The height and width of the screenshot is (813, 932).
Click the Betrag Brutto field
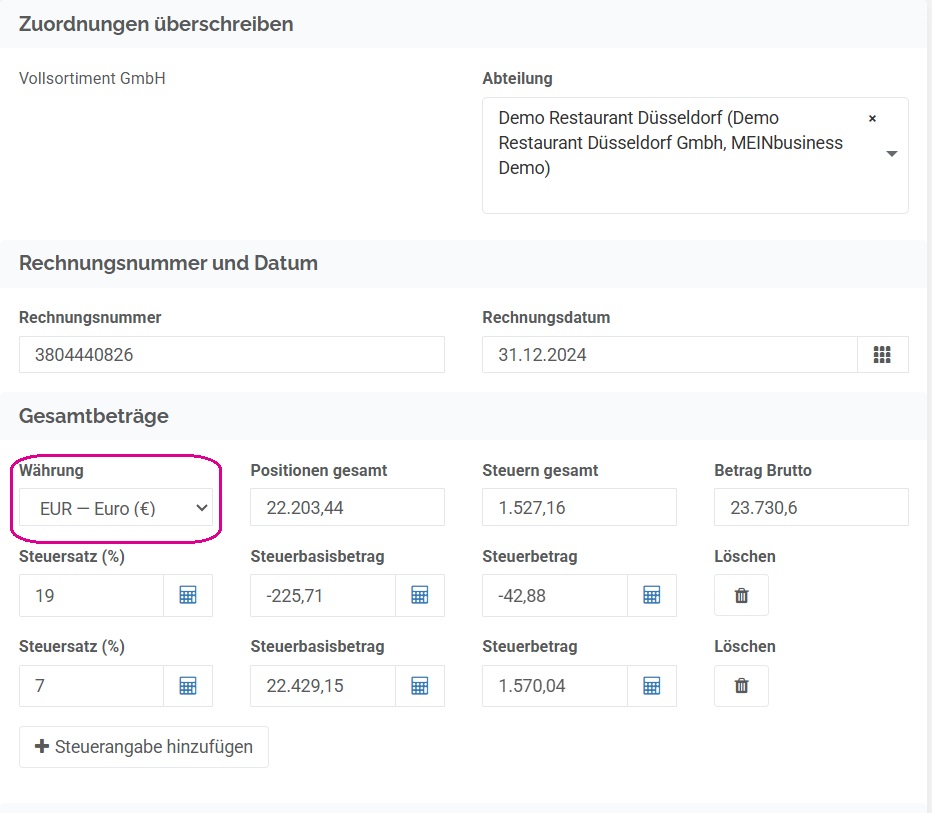(811, 508)
